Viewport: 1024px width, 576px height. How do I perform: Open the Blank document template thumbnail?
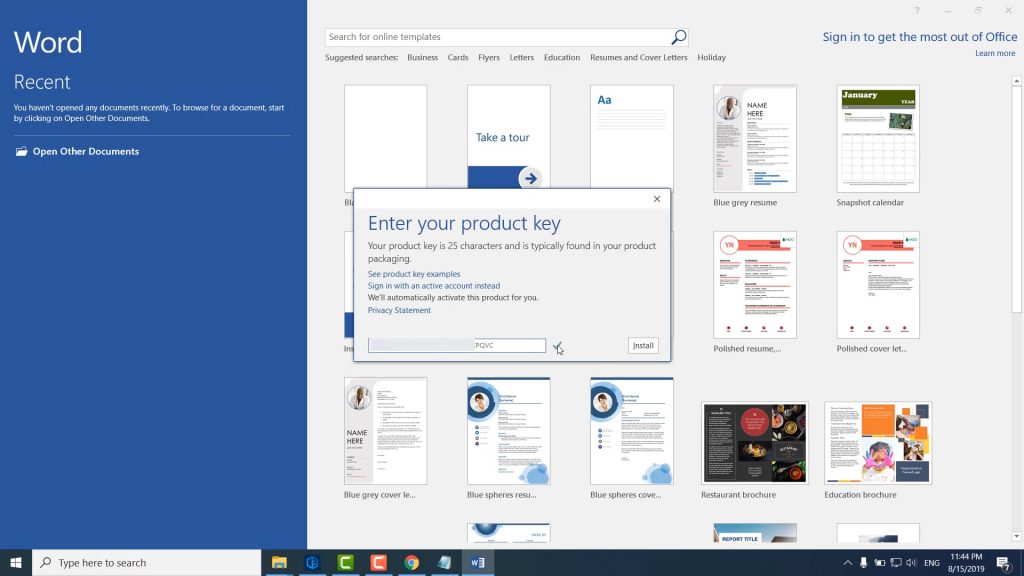click(x=385, y=136)
